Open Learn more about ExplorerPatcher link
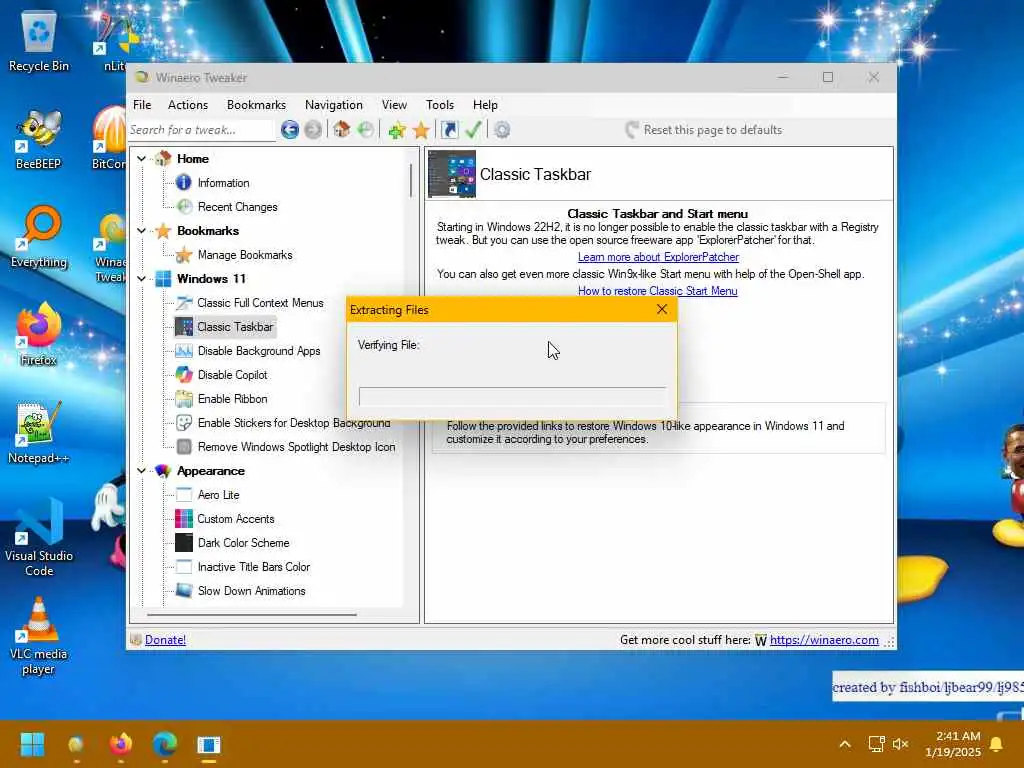The width and height of the screenshot is (1024, 768). tap(658, 257)
